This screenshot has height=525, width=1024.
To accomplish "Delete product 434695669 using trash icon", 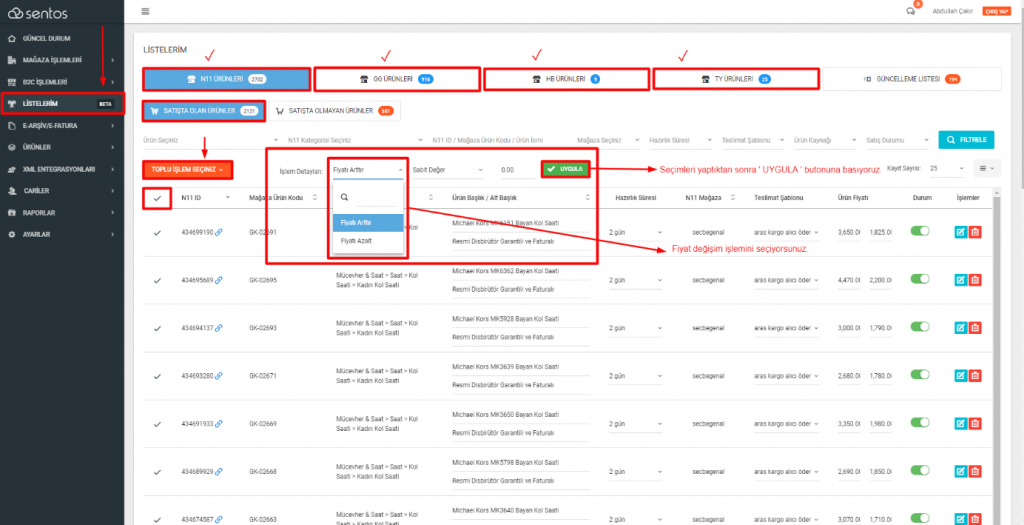I will coord(975,280).
